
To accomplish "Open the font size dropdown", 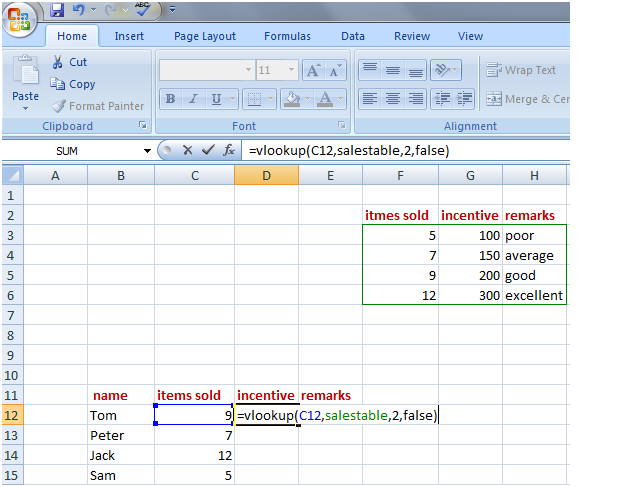I will click(x=292, y=70).
